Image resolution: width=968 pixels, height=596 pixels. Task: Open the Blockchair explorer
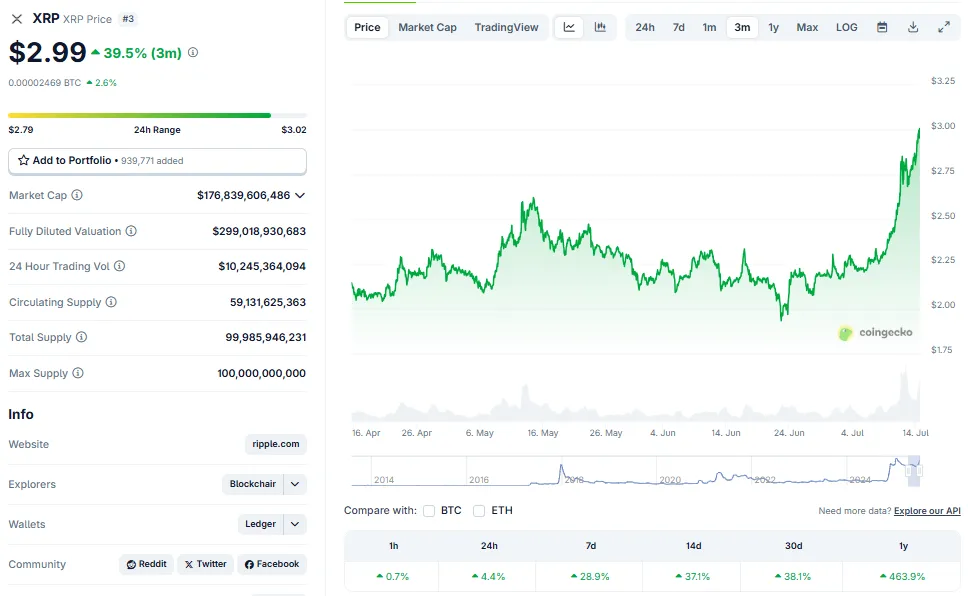(252, 484)
